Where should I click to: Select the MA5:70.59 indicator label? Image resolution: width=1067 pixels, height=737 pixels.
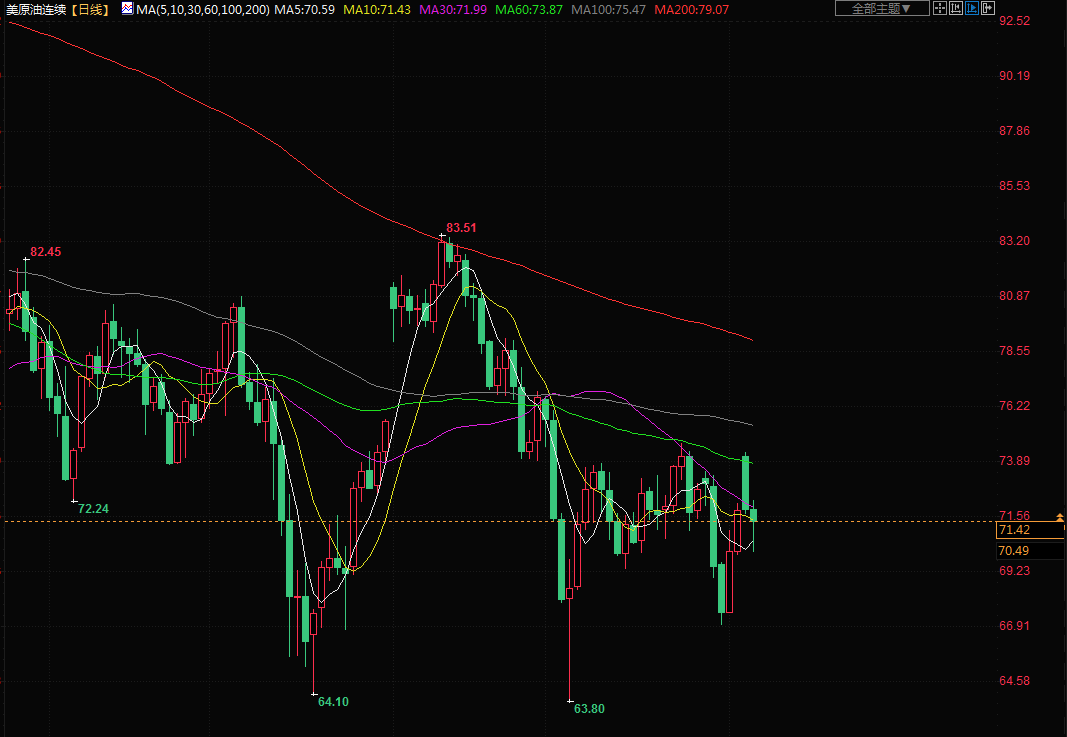[x=304, y=9]
